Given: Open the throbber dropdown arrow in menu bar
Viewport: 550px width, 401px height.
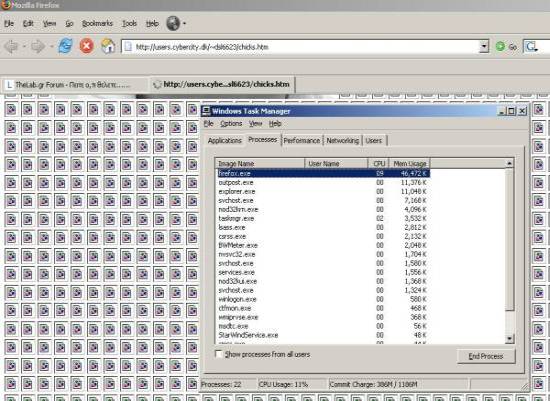Looking at the screenshot, I should (184, 24).
